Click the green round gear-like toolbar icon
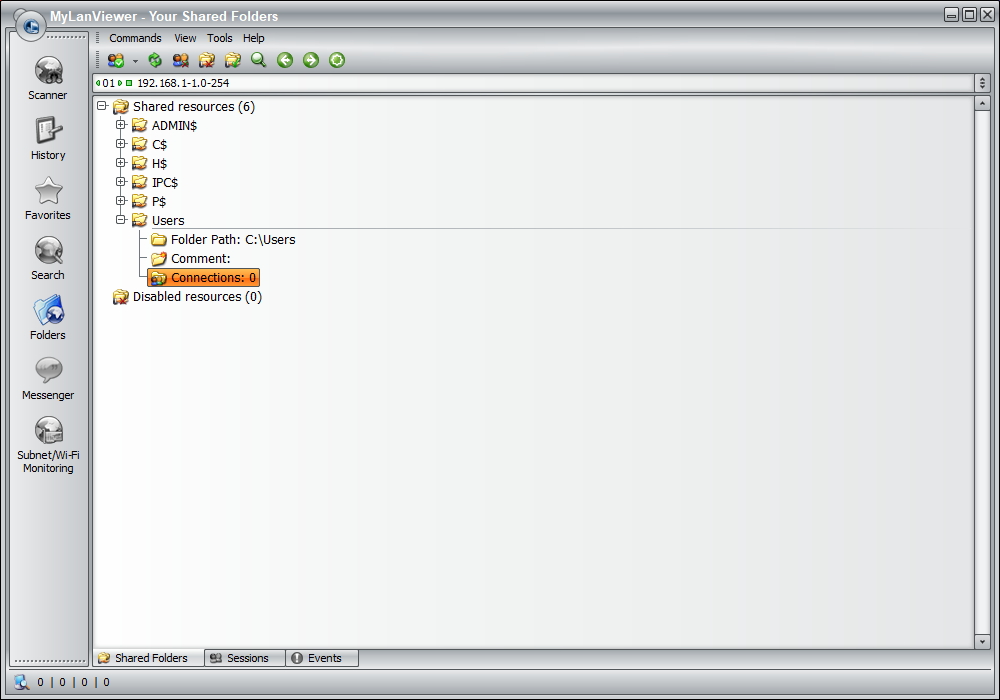 [337, 60]
